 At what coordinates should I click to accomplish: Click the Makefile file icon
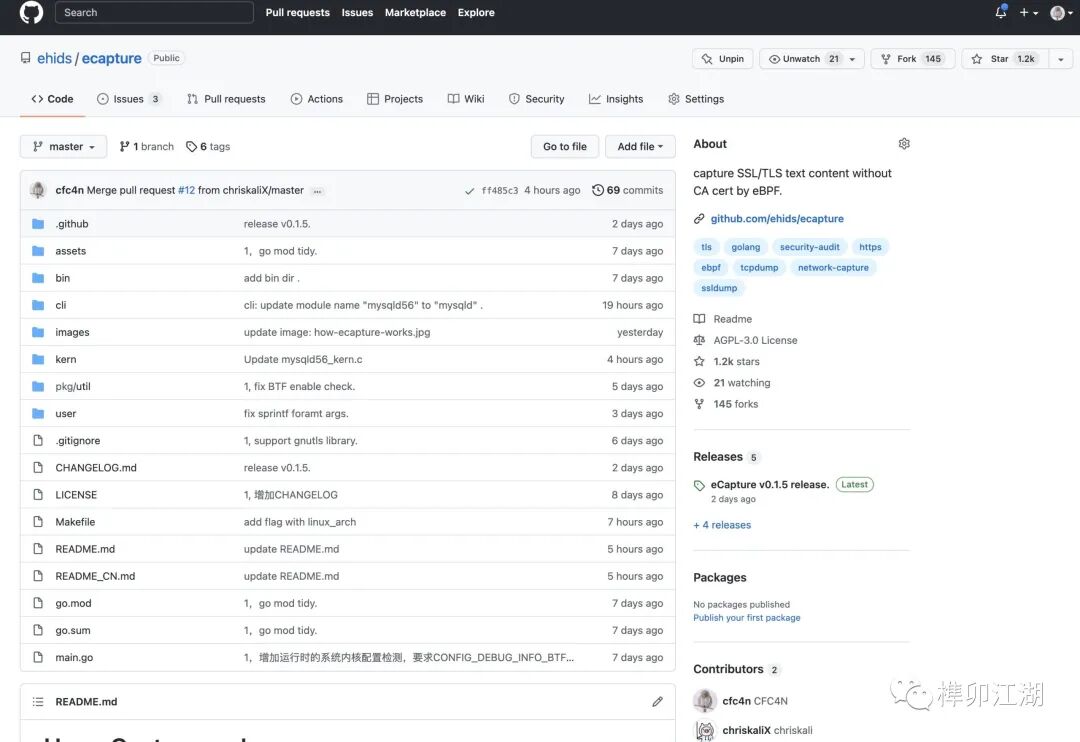[x=38, y=522]
